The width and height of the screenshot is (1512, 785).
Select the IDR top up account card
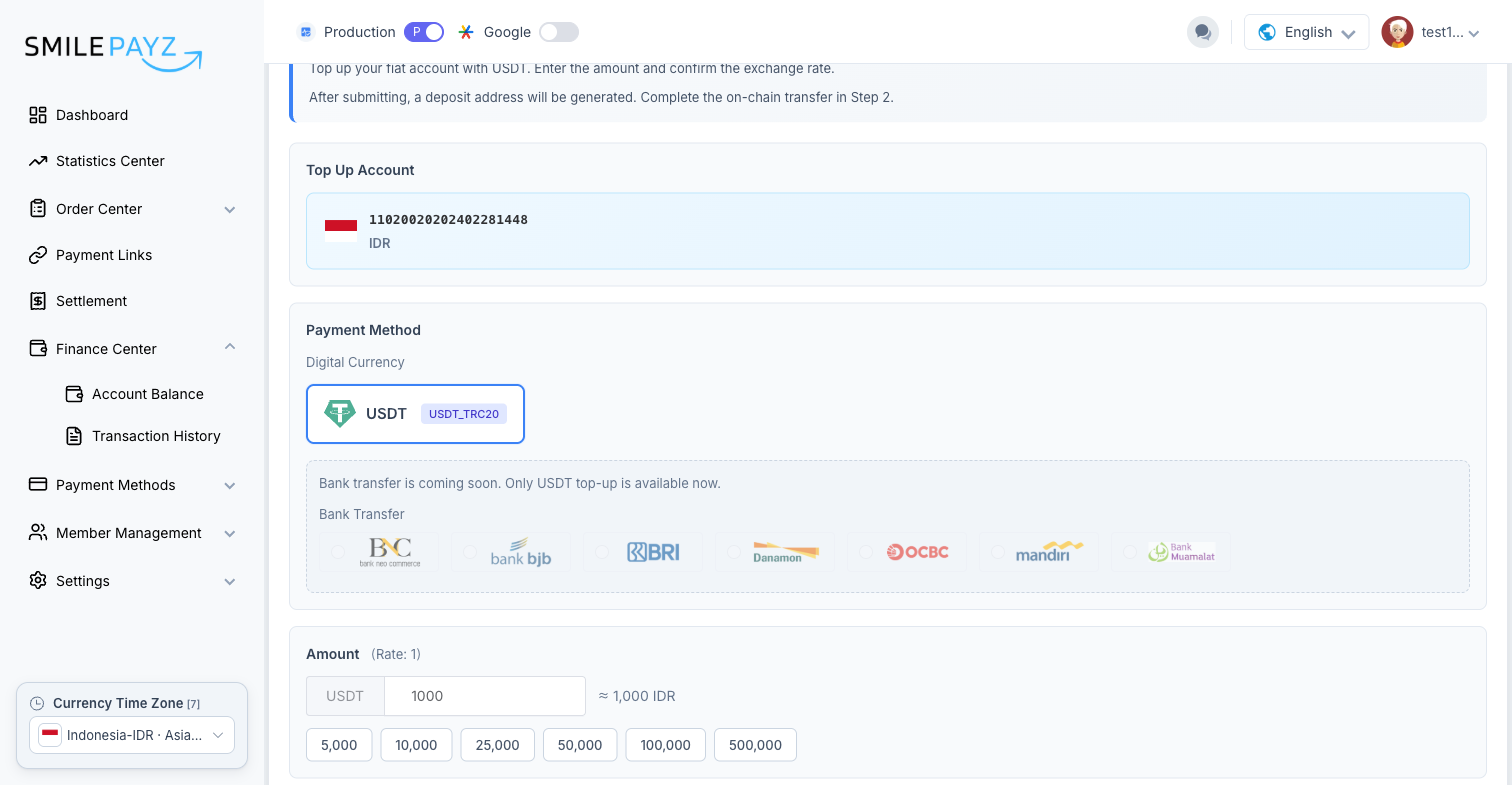tap(888, 231)
